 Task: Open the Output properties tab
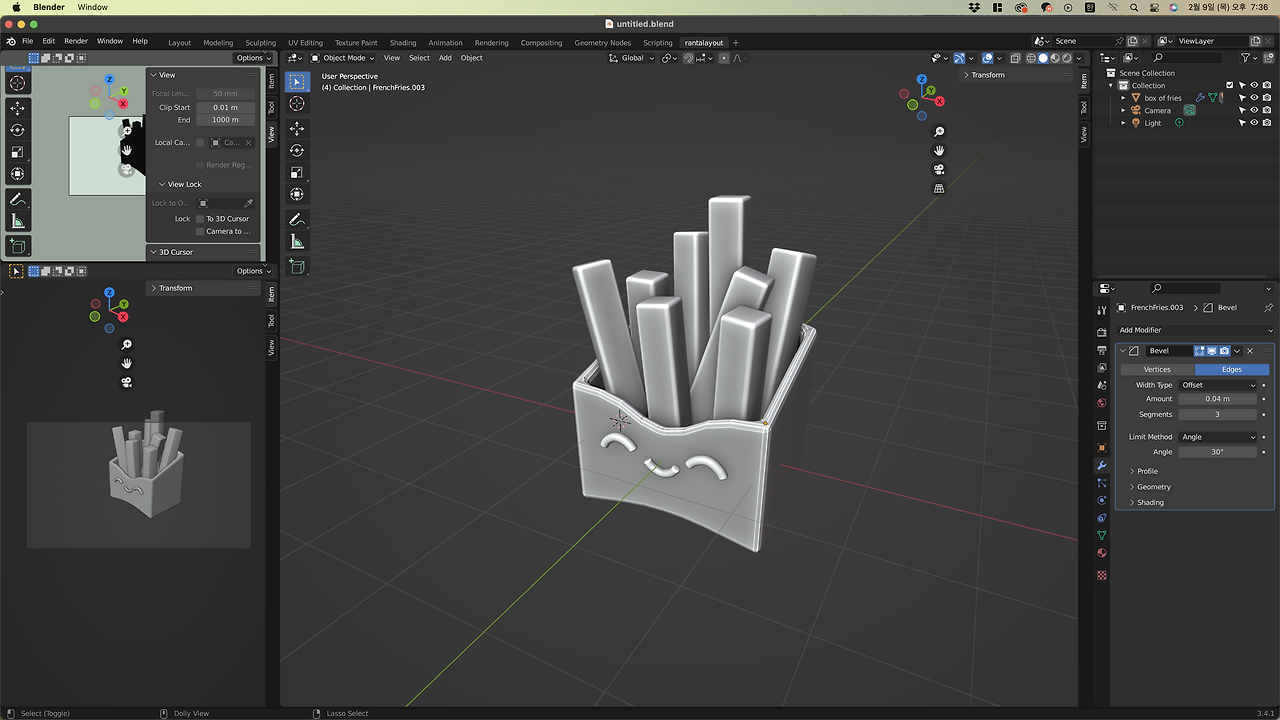[x=1102, y=350]
